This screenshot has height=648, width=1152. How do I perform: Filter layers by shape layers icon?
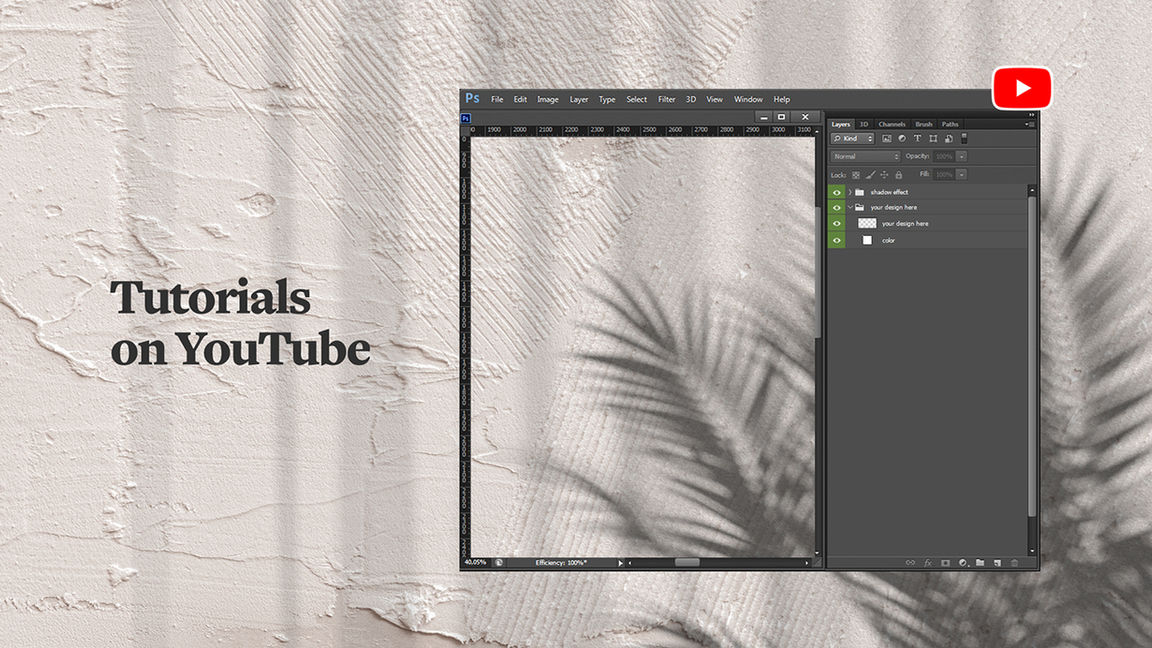933,139
